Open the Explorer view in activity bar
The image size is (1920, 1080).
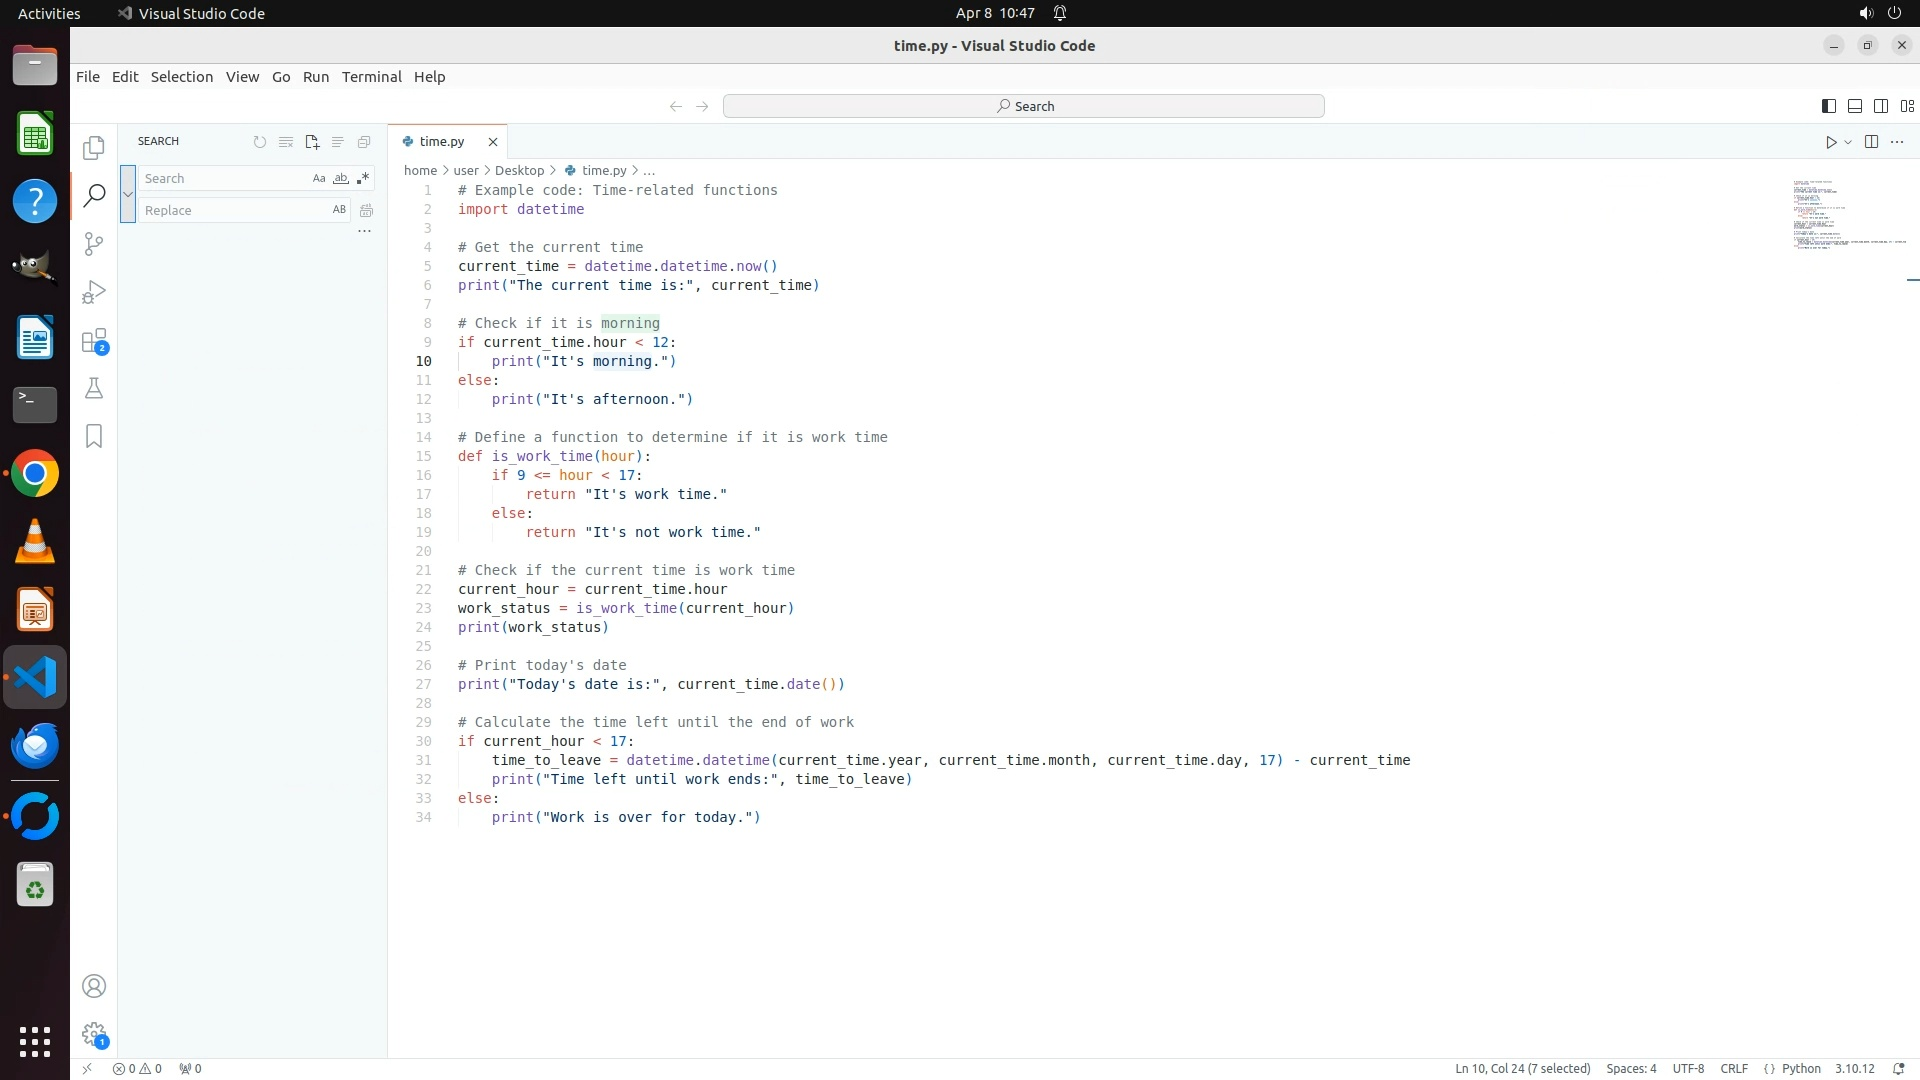point(94,148)
